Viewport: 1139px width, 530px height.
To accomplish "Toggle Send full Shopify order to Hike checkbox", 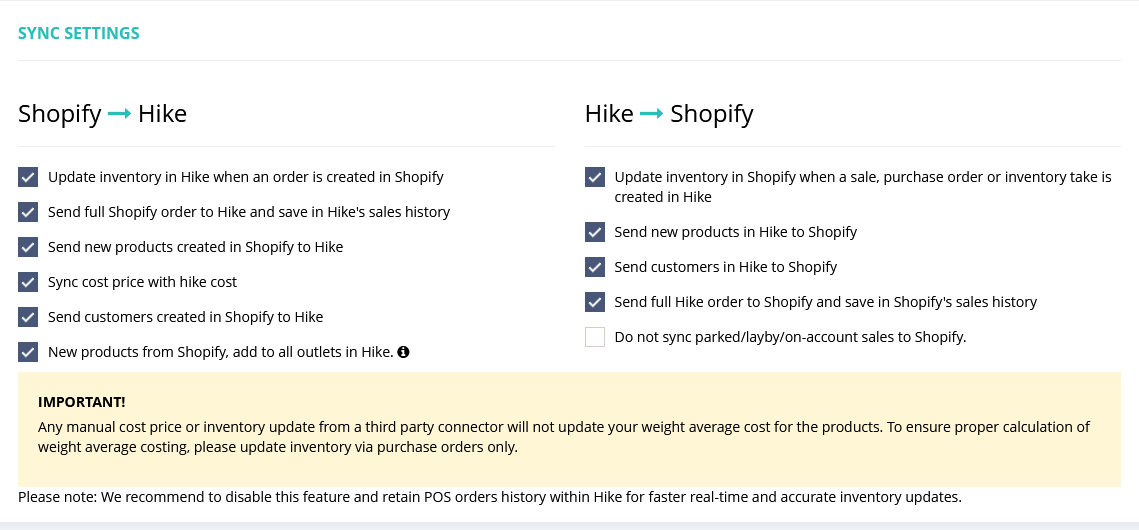I will click(28, 212).
